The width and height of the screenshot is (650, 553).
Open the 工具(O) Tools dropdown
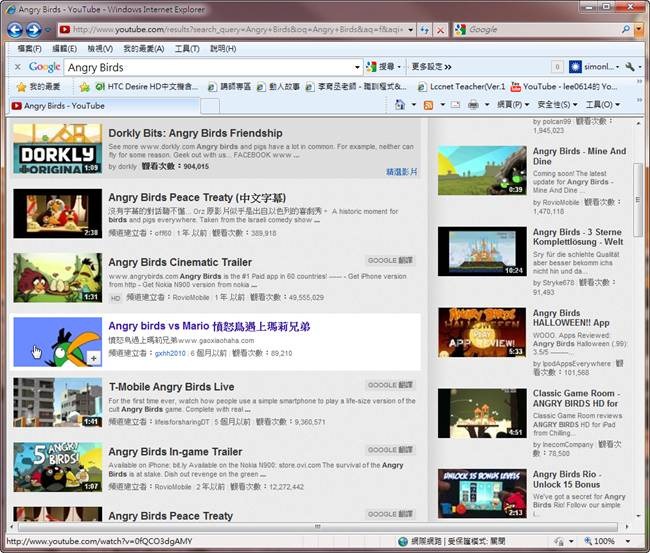click(603, 104)
